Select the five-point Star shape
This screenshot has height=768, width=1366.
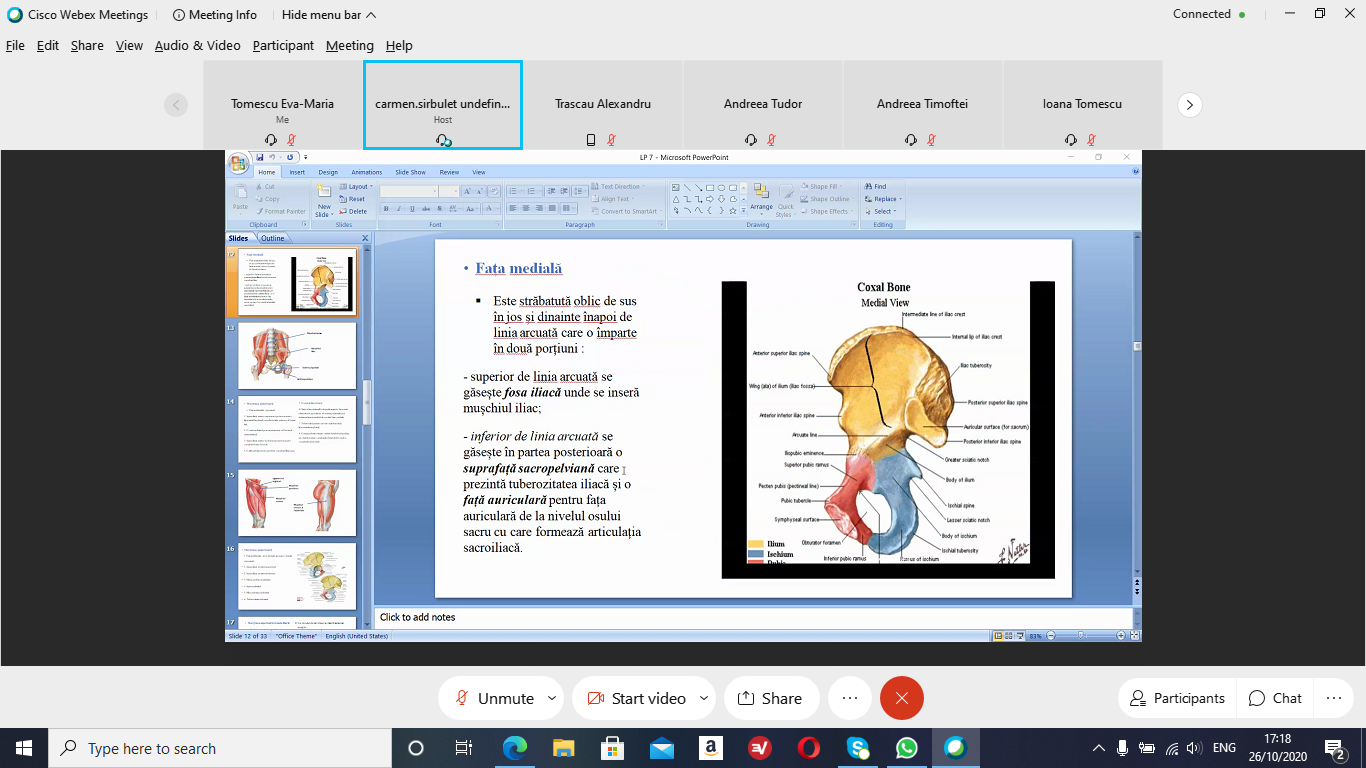pyautogui.click(x=734, y=211)
